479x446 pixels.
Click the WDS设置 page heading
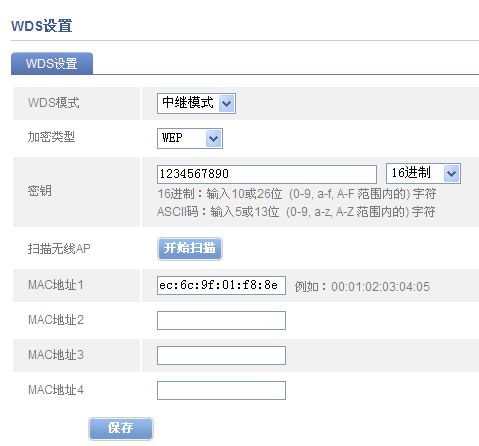pyautogui.click(x=42, y=26)
